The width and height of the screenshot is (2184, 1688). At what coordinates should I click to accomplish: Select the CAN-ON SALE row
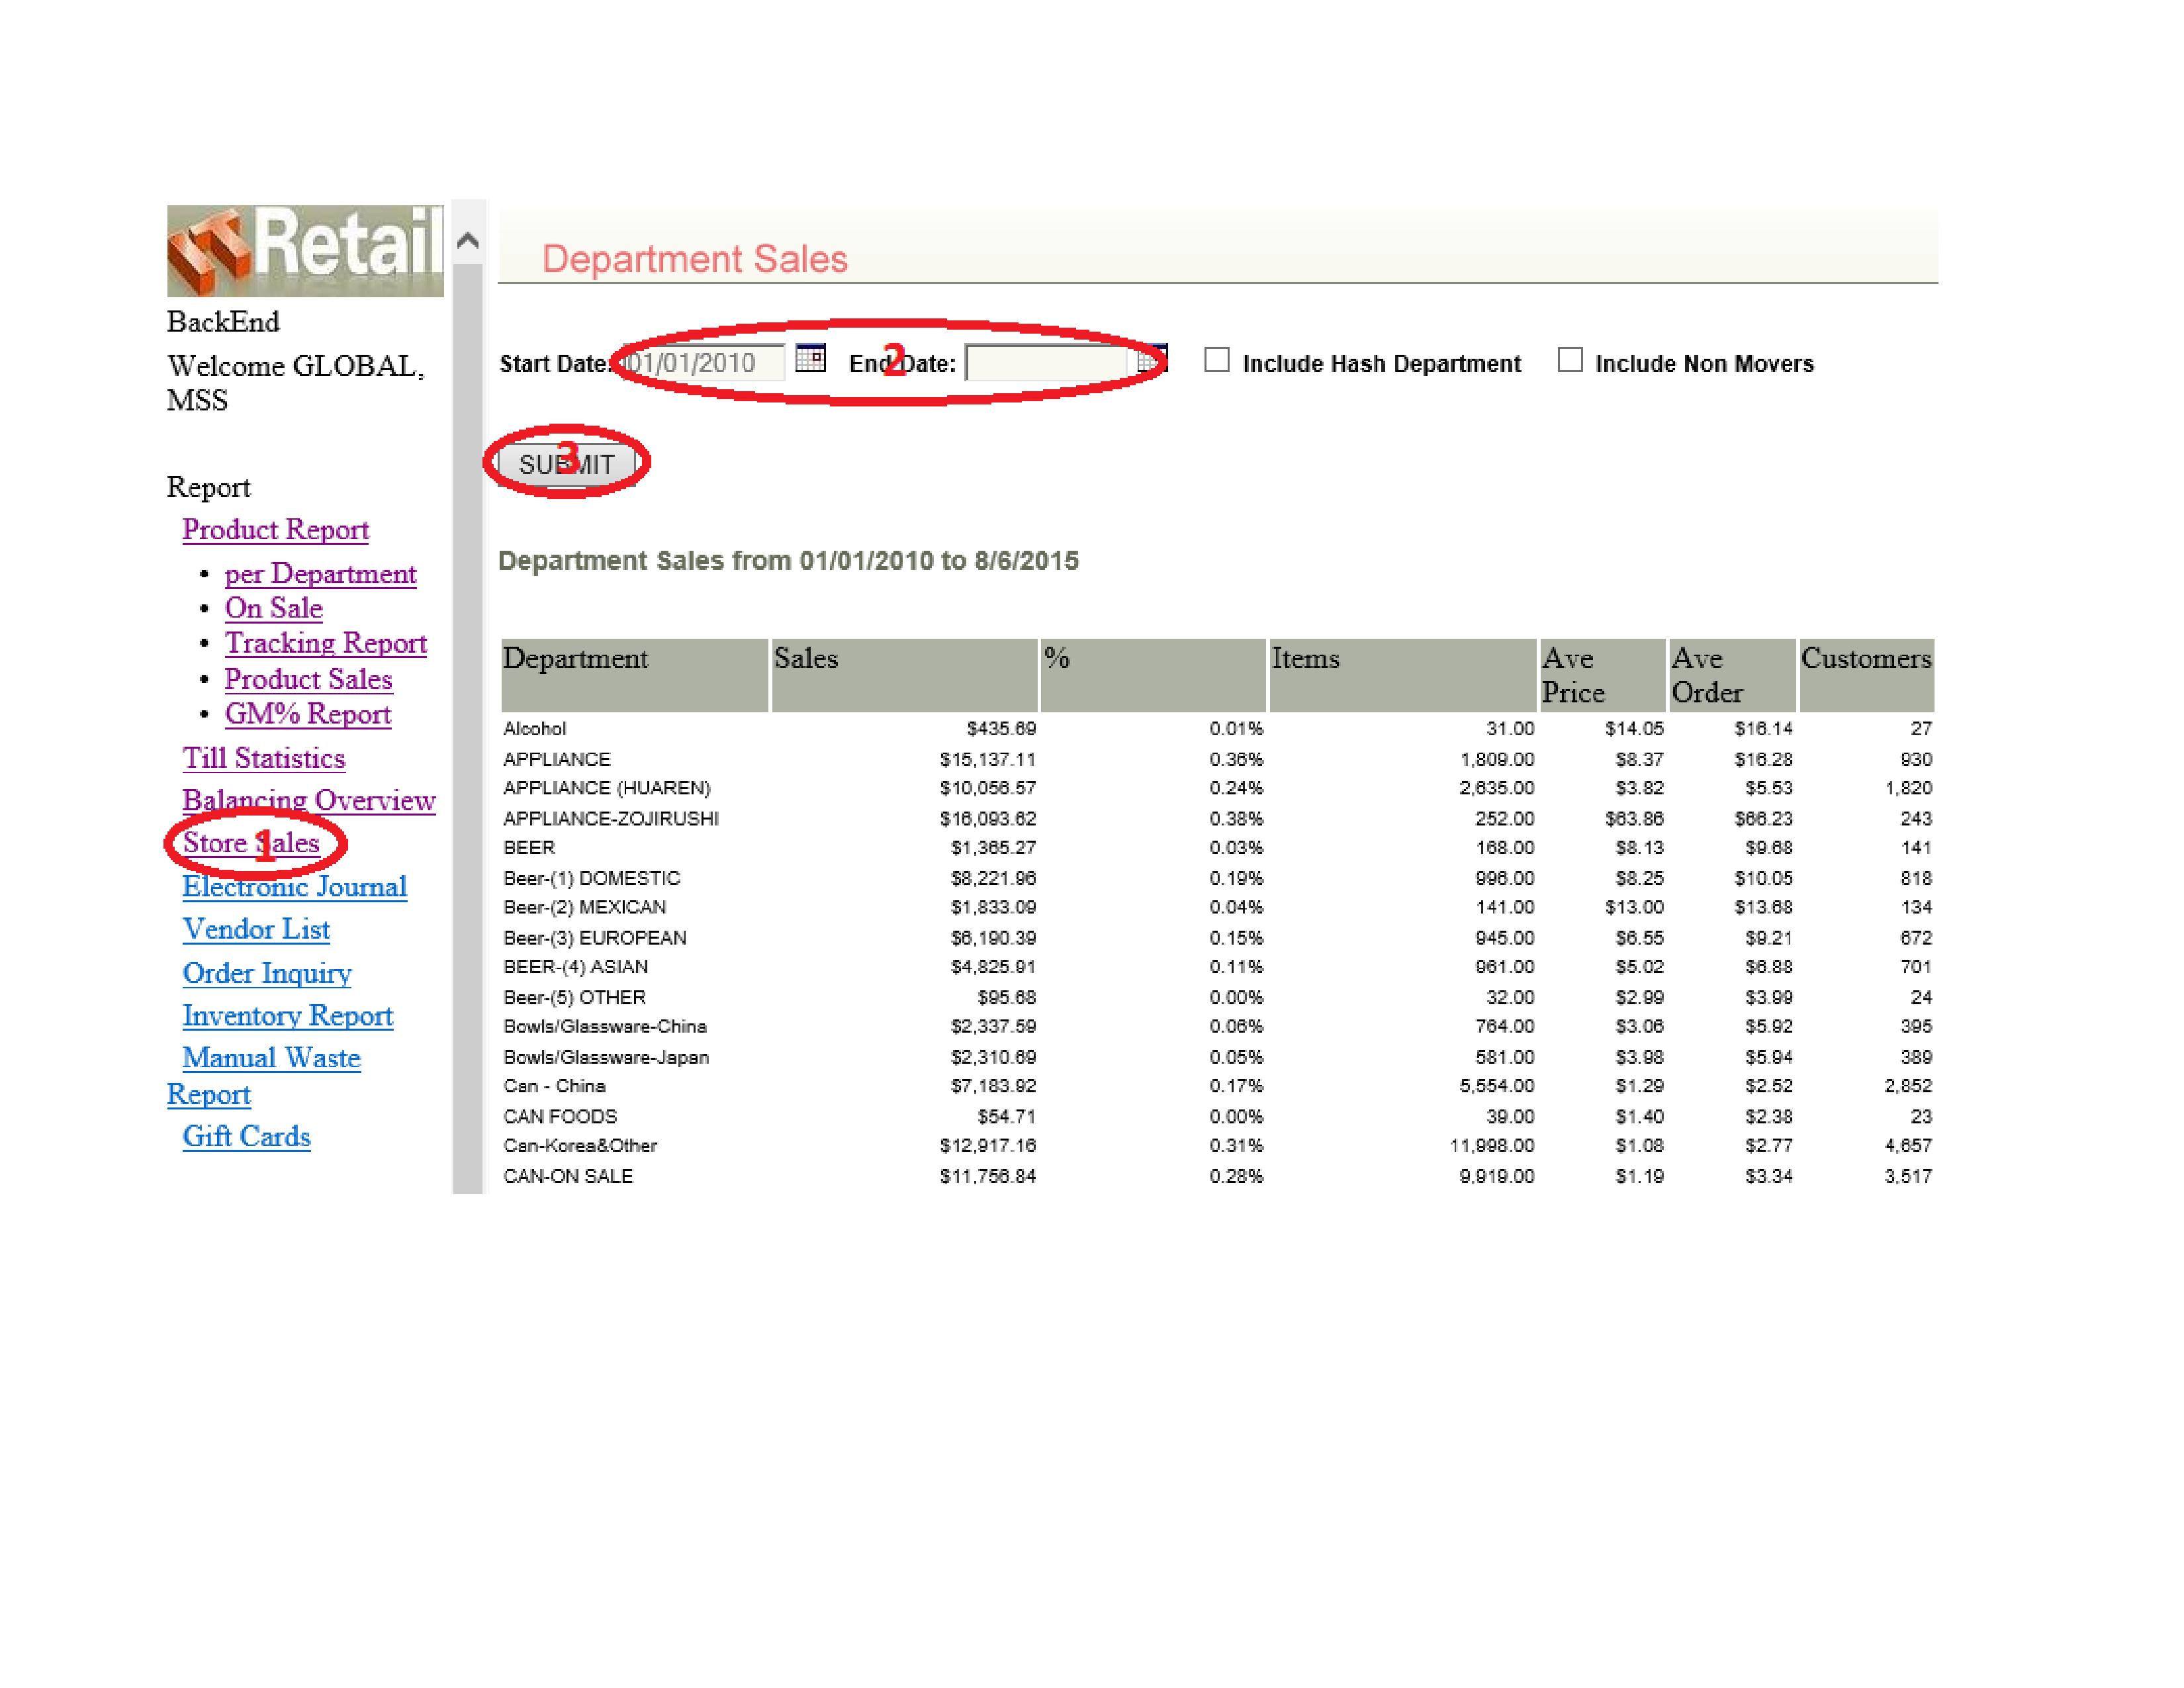tap(1218, 1177)
